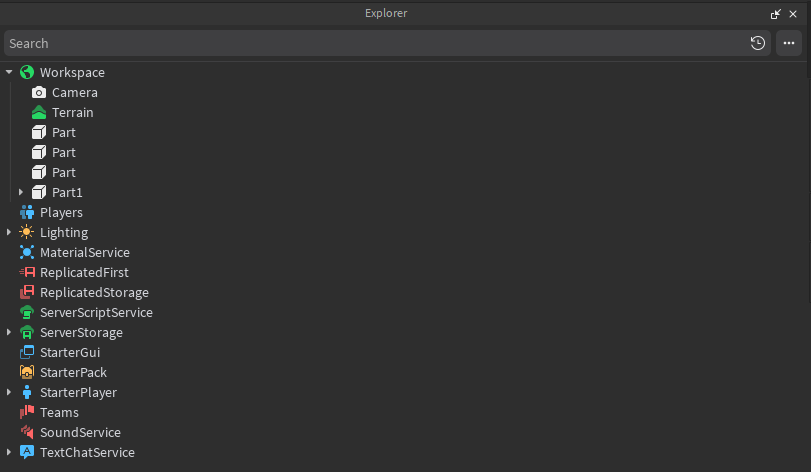Select ServerScriptService in the tree

[x=96, y=312]
